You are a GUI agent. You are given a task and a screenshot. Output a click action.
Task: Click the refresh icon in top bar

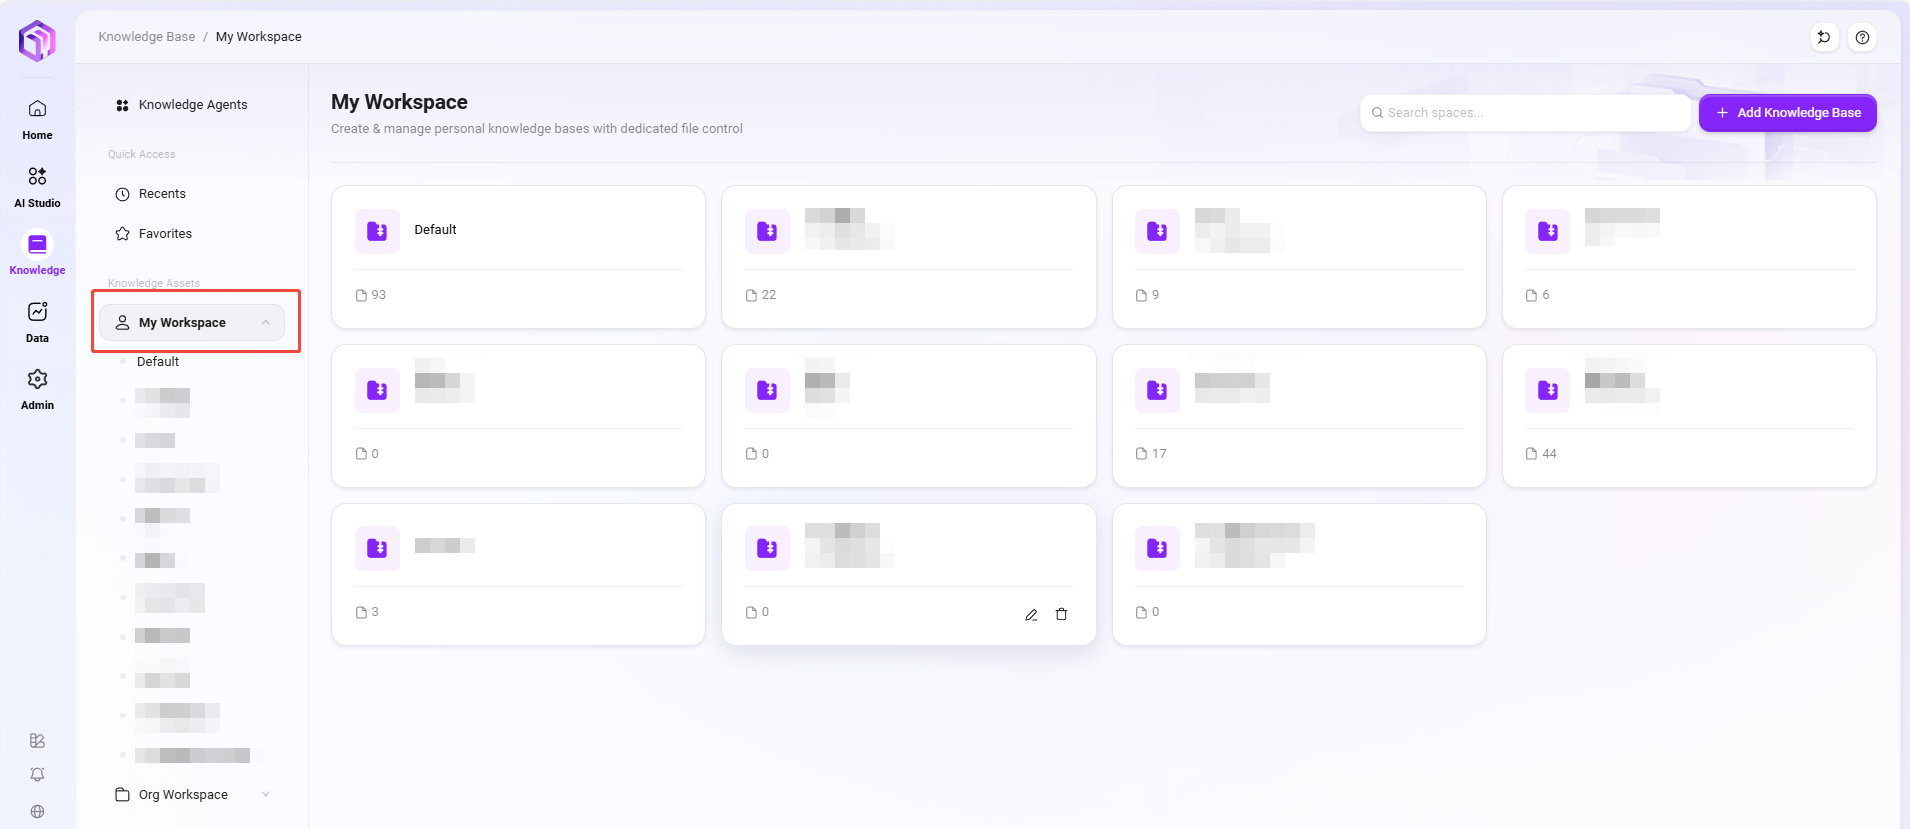(1824, 38)
